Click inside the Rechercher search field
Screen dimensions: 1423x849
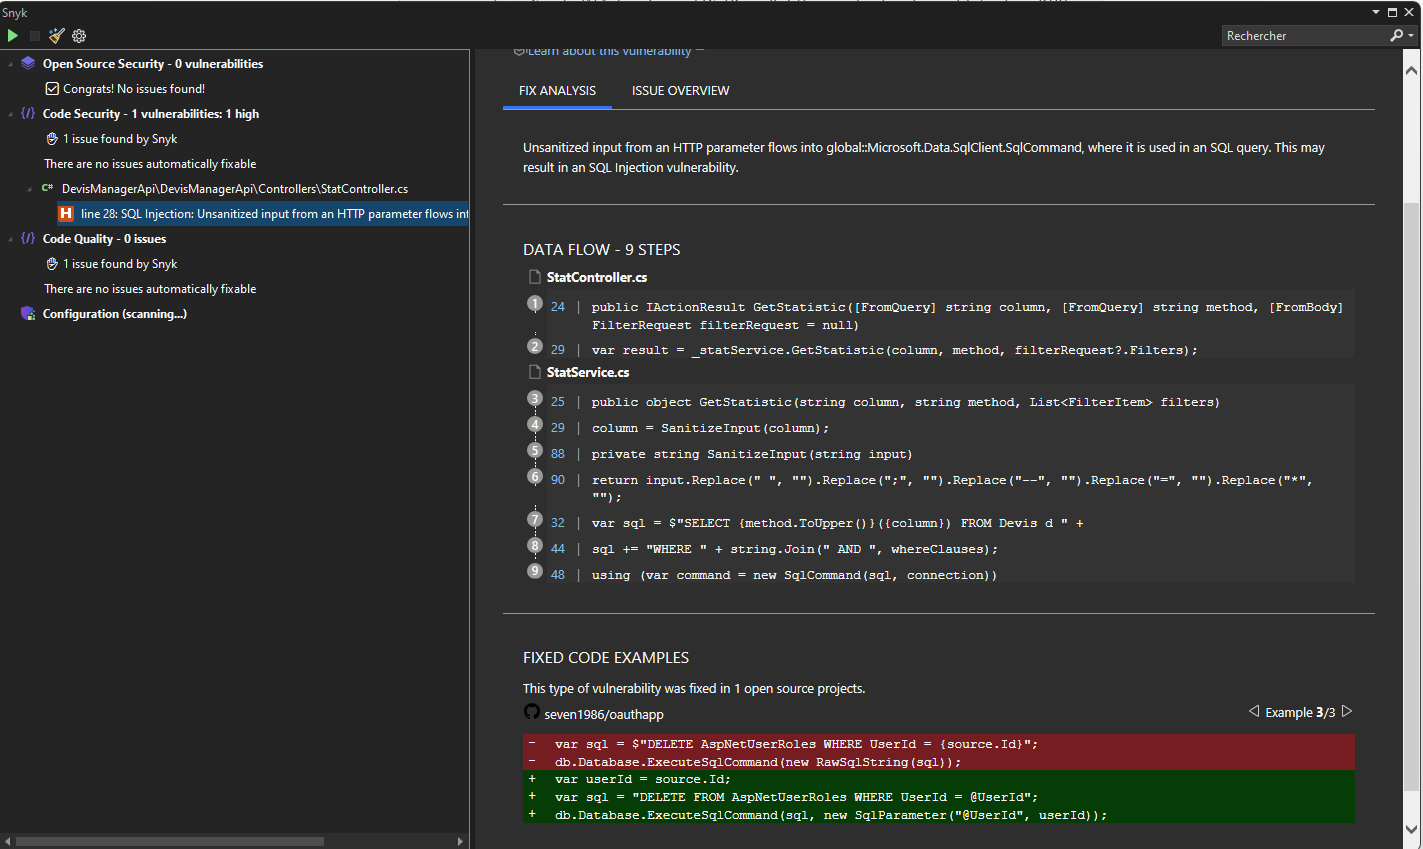click(x=1305, y=35)
